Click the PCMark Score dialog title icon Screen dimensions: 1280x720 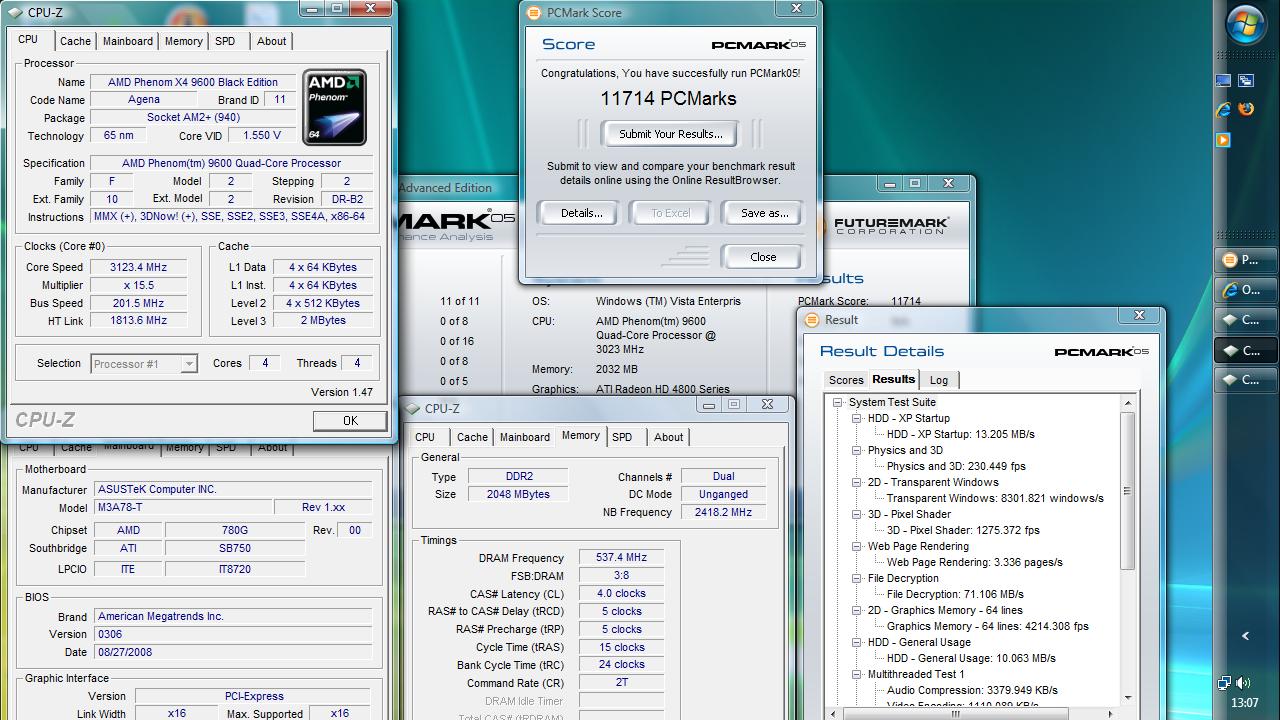click(x=534, y=13)
